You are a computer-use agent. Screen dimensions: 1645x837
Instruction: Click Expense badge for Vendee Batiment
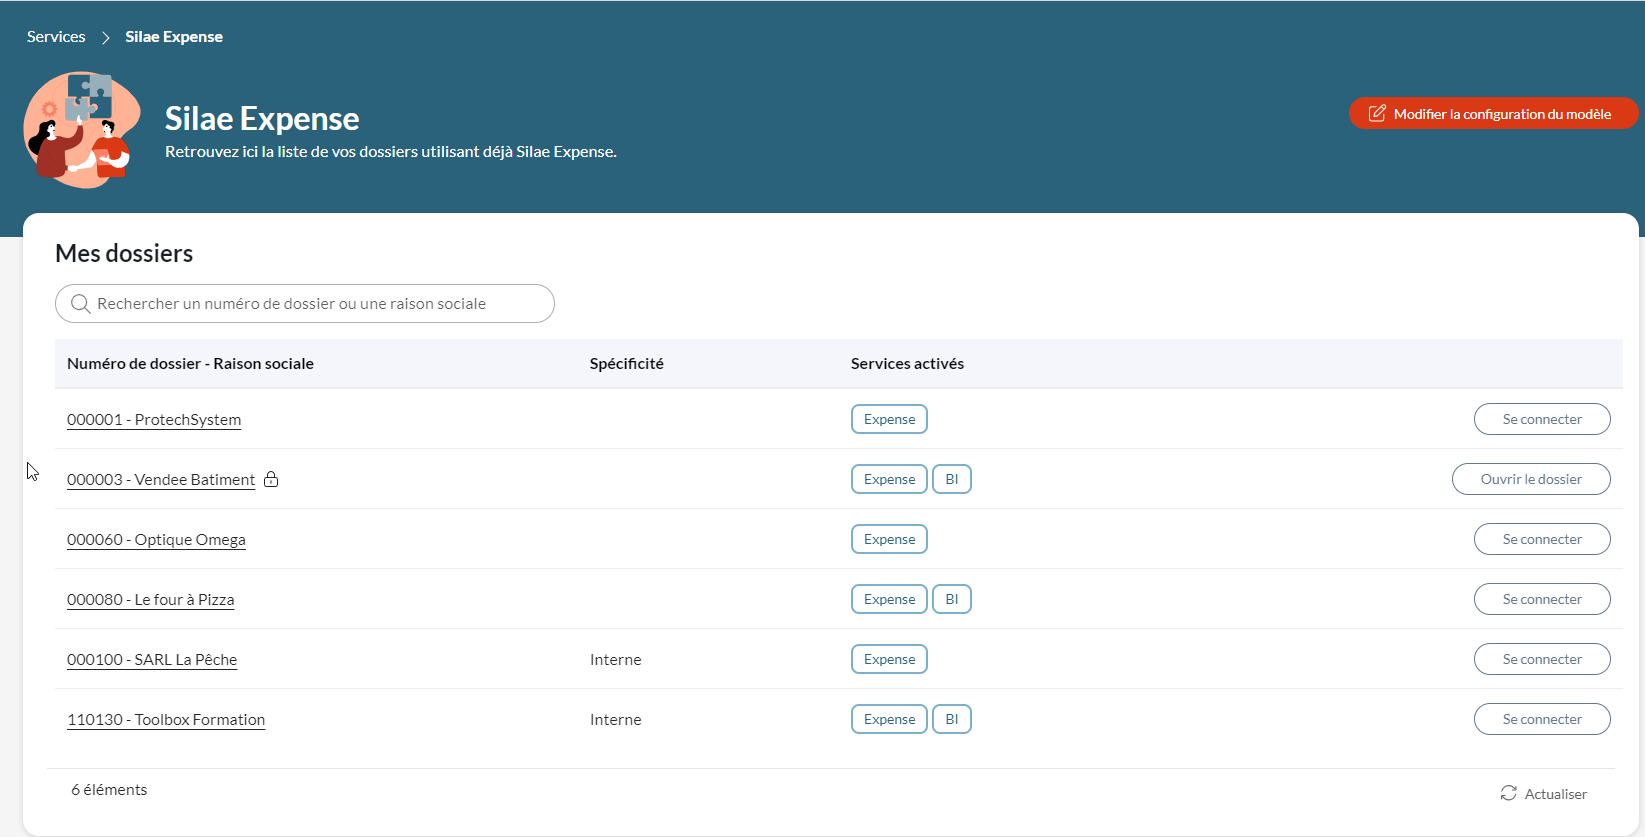[889, 479]
